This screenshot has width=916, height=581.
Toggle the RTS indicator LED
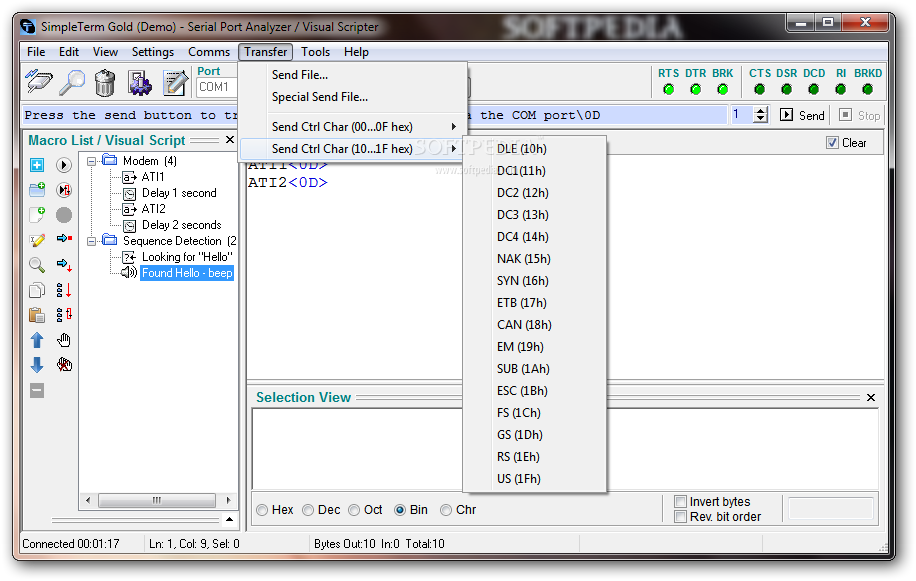click(x=669, y=89)
